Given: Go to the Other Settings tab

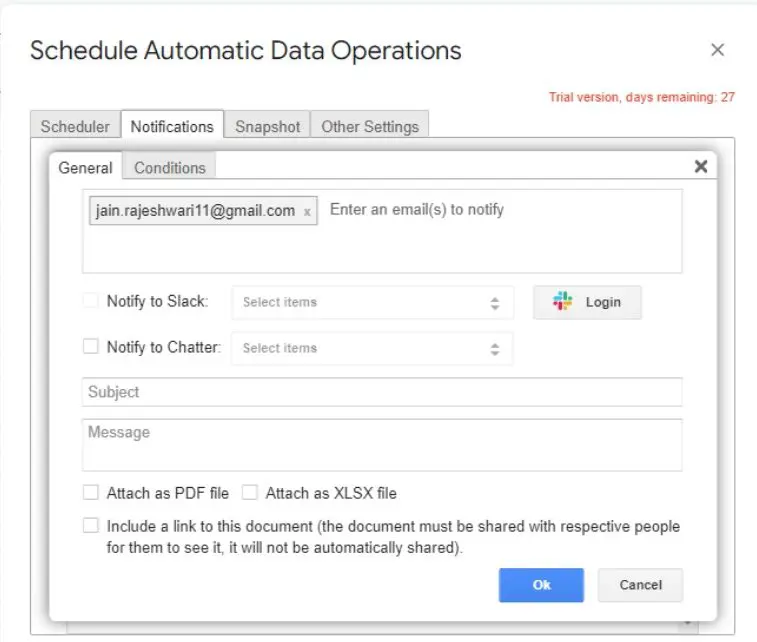Looking at the screenshot, I should pos(369,127).
